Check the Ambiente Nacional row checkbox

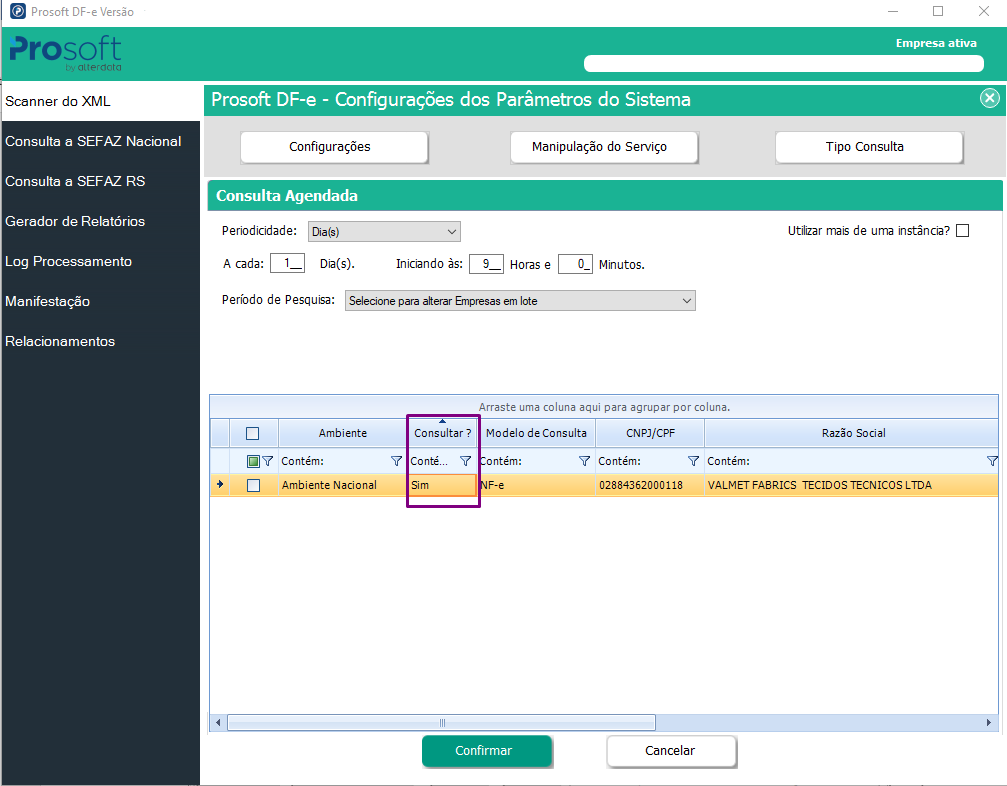pyautogui.click(x=254, y=485)
